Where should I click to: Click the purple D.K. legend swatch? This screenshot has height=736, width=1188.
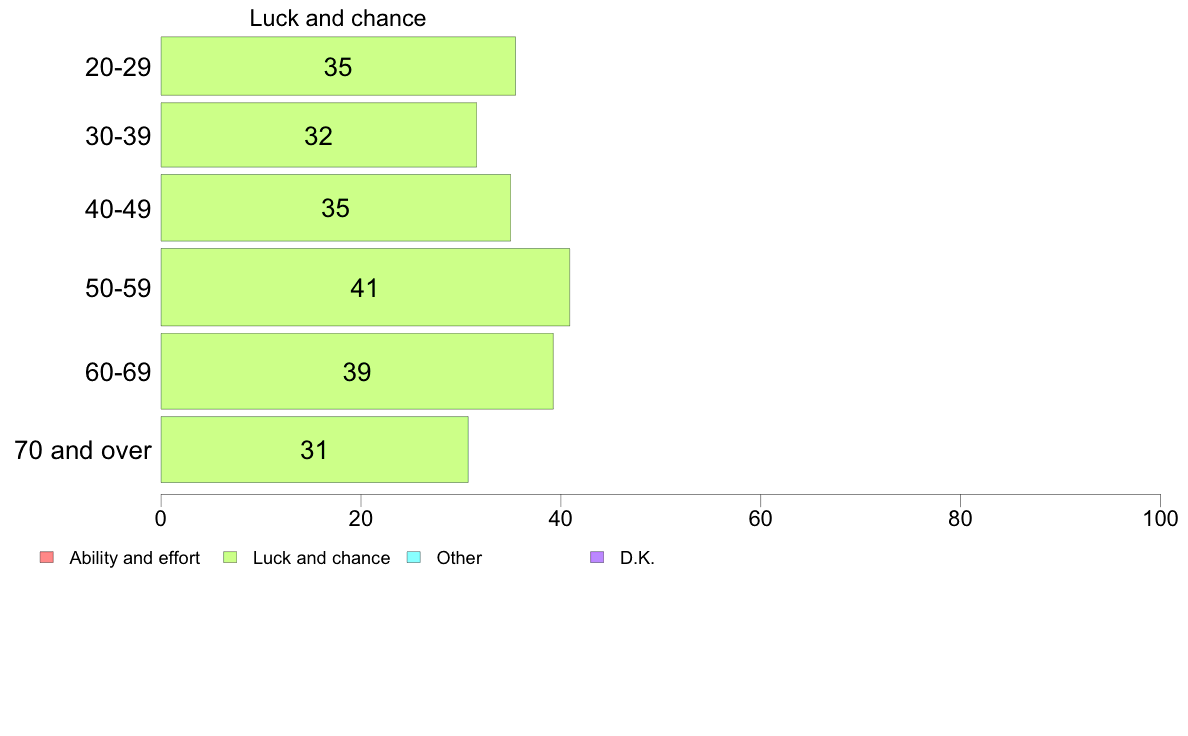click(597, 557)
